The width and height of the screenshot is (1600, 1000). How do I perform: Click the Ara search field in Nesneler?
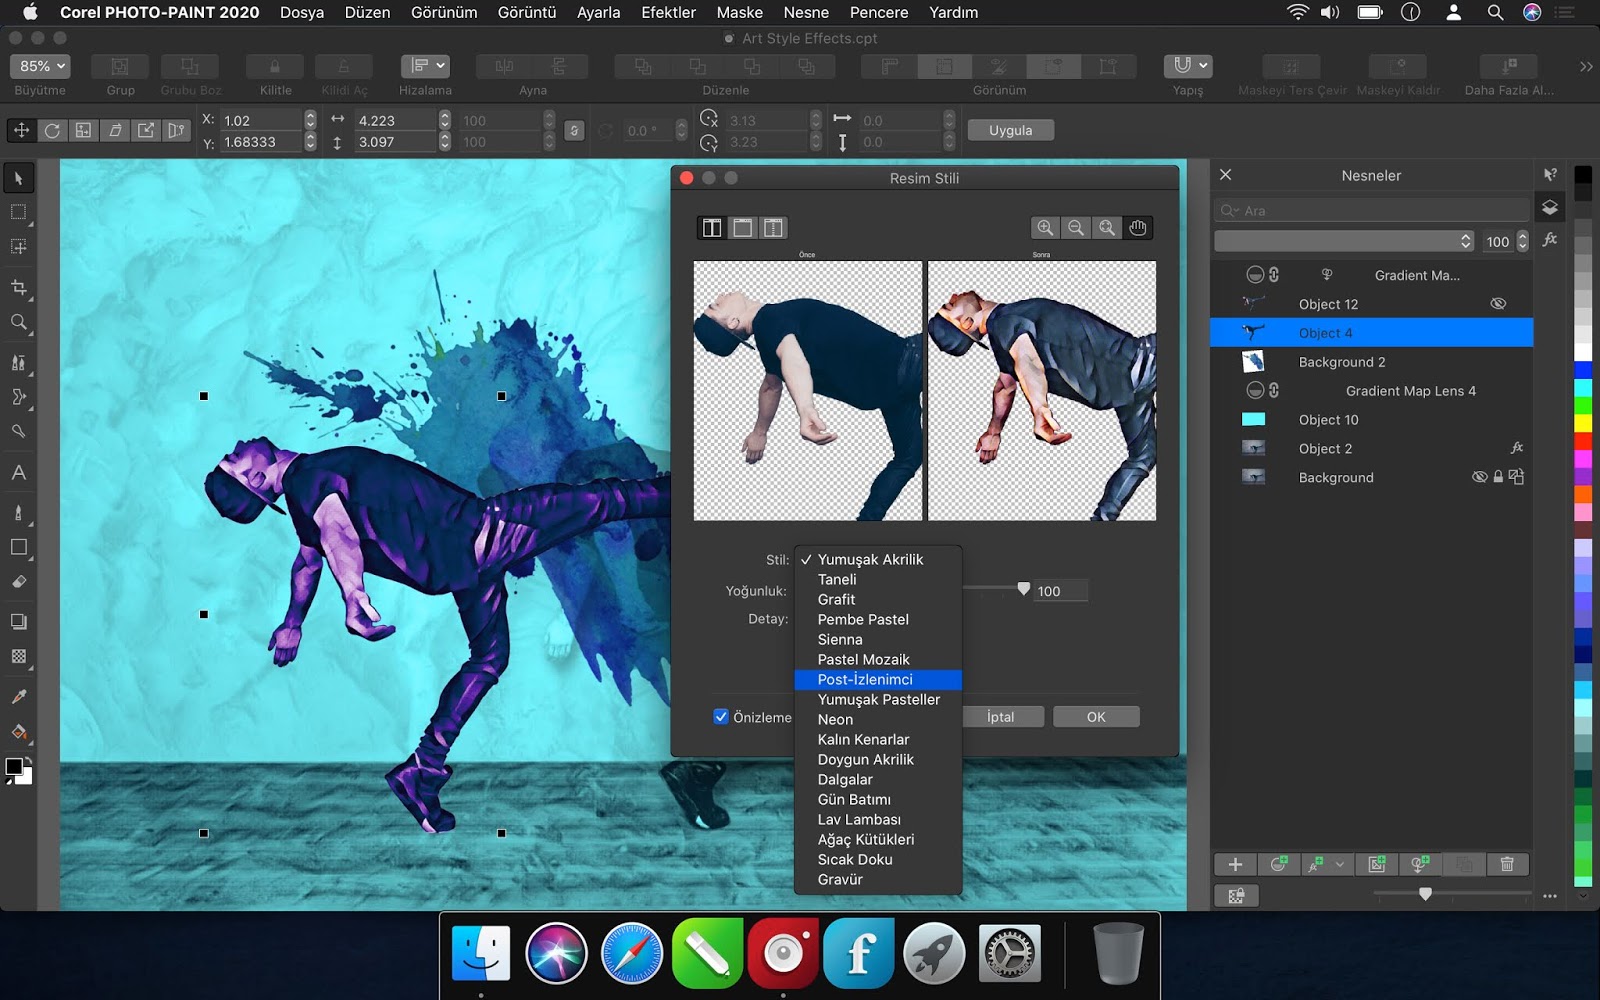1372,211
